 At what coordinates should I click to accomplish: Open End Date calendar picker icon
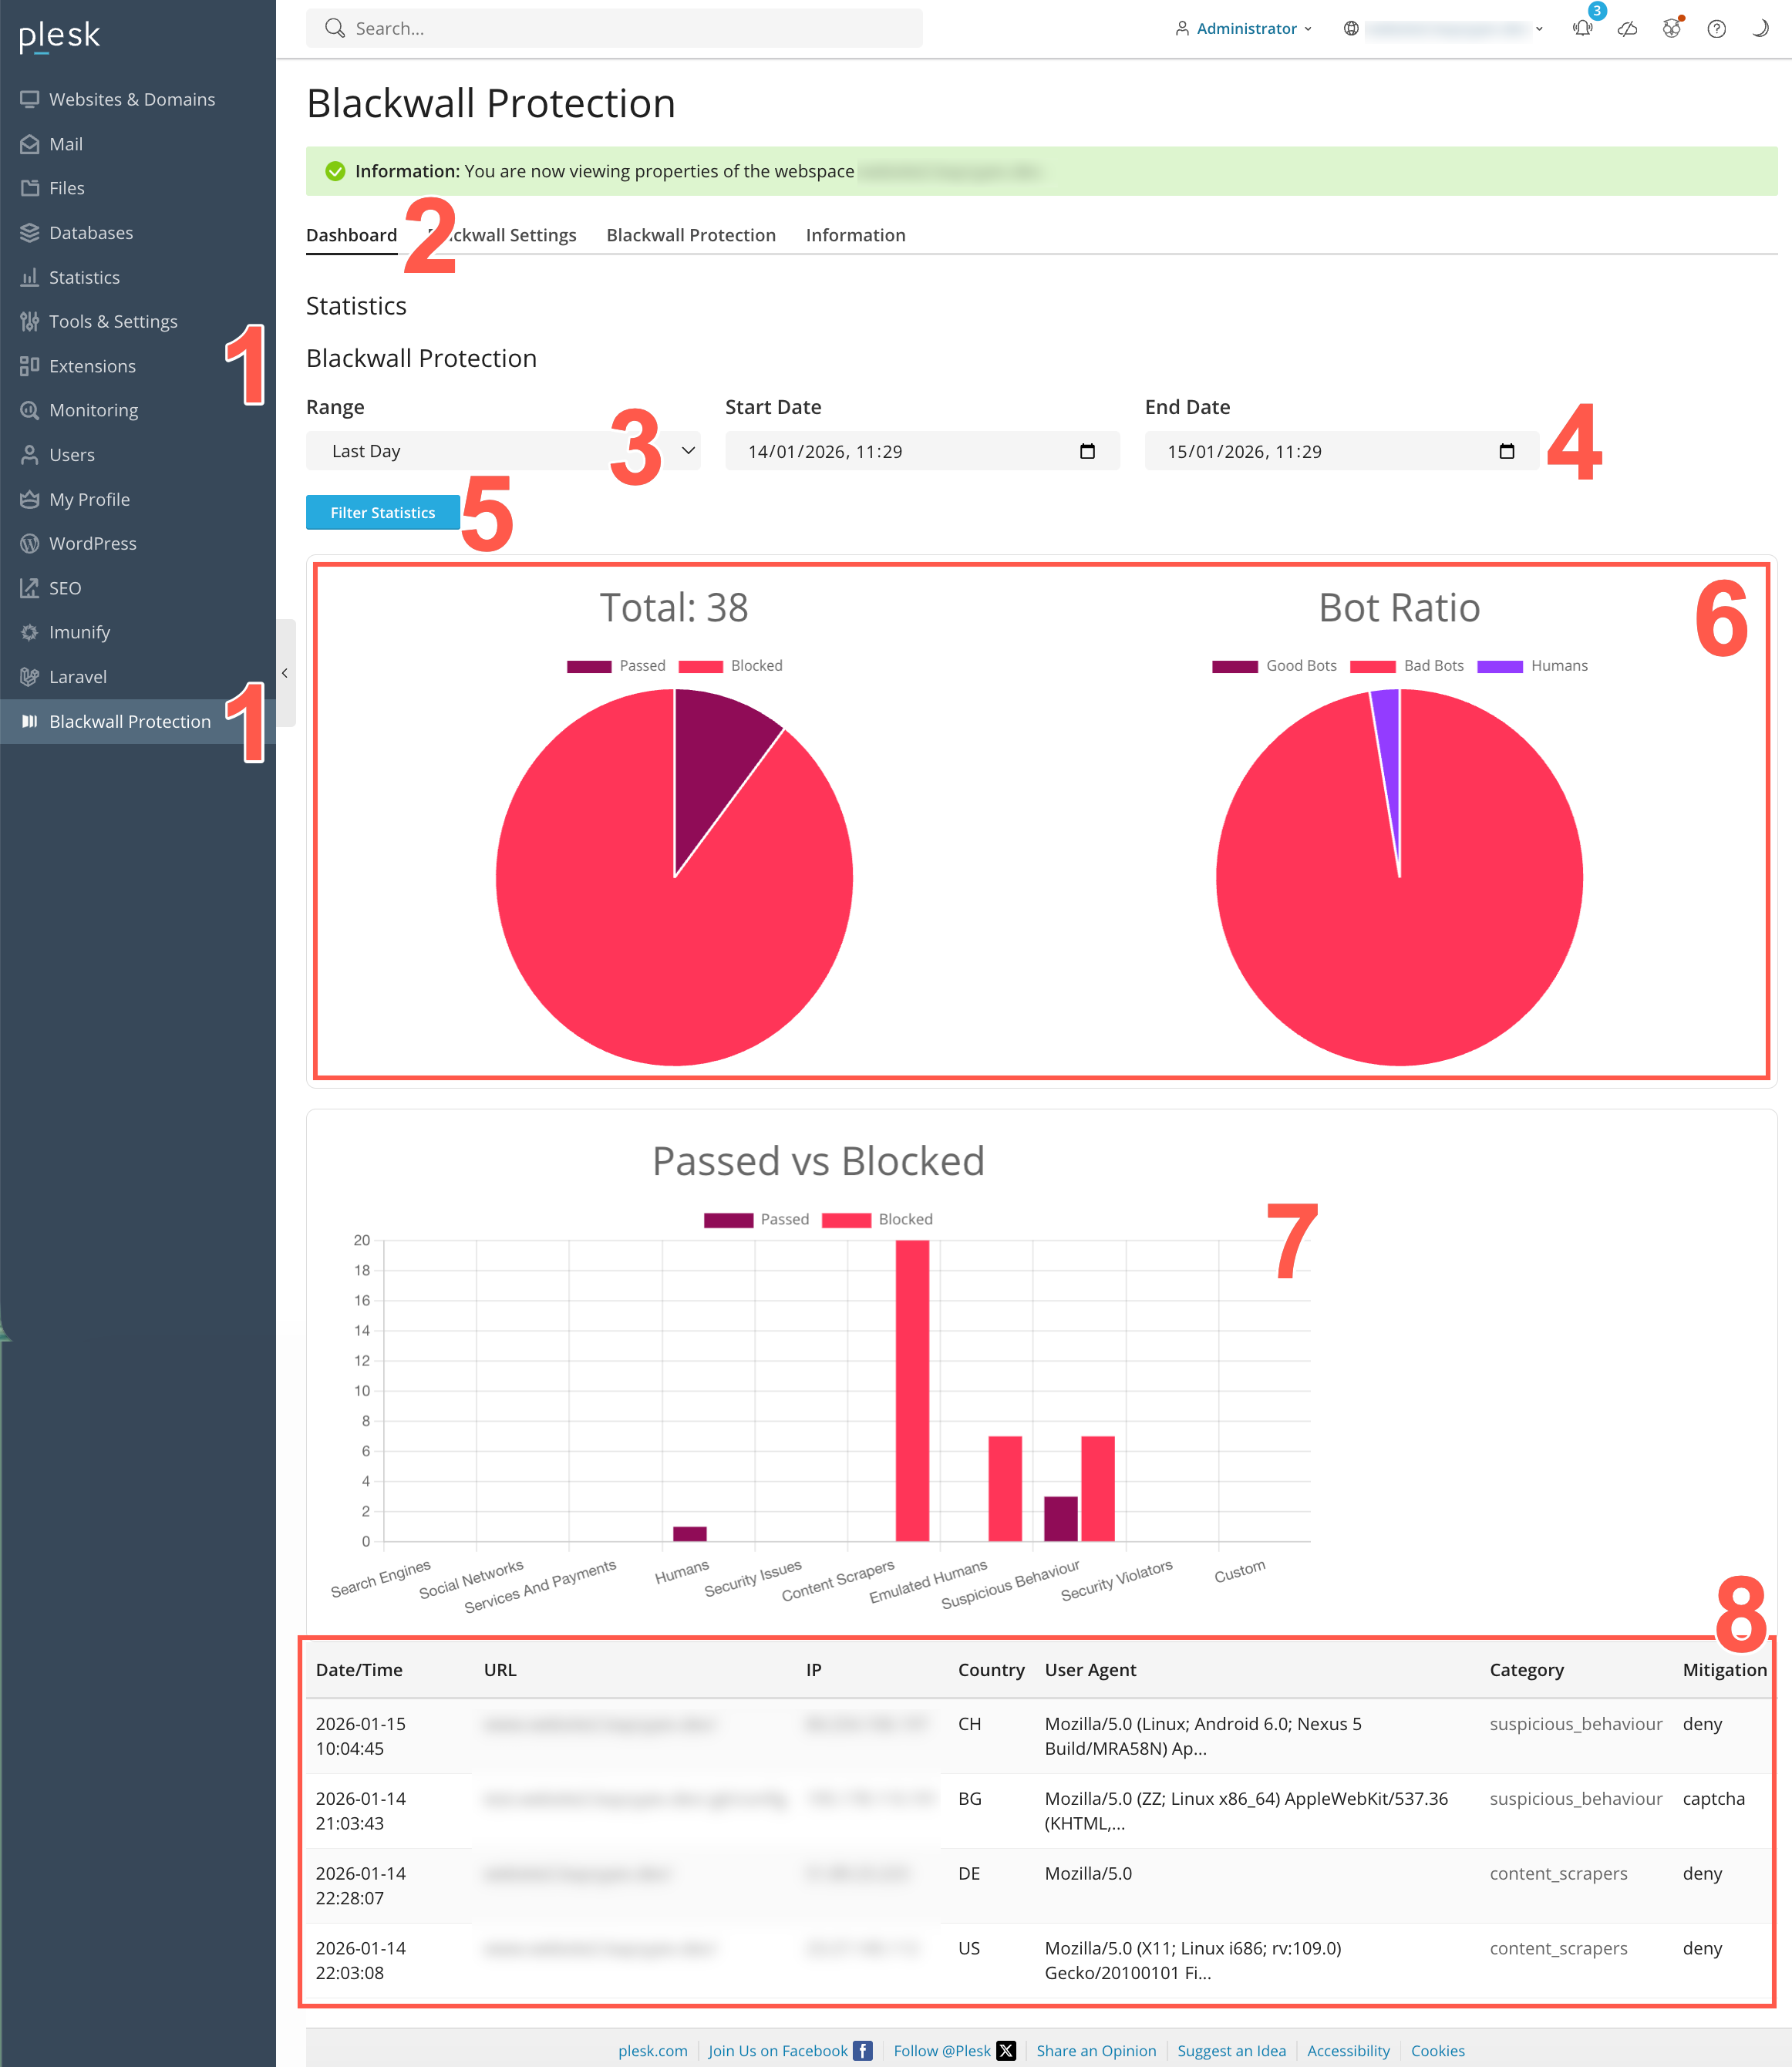(x=1506, y=451)
